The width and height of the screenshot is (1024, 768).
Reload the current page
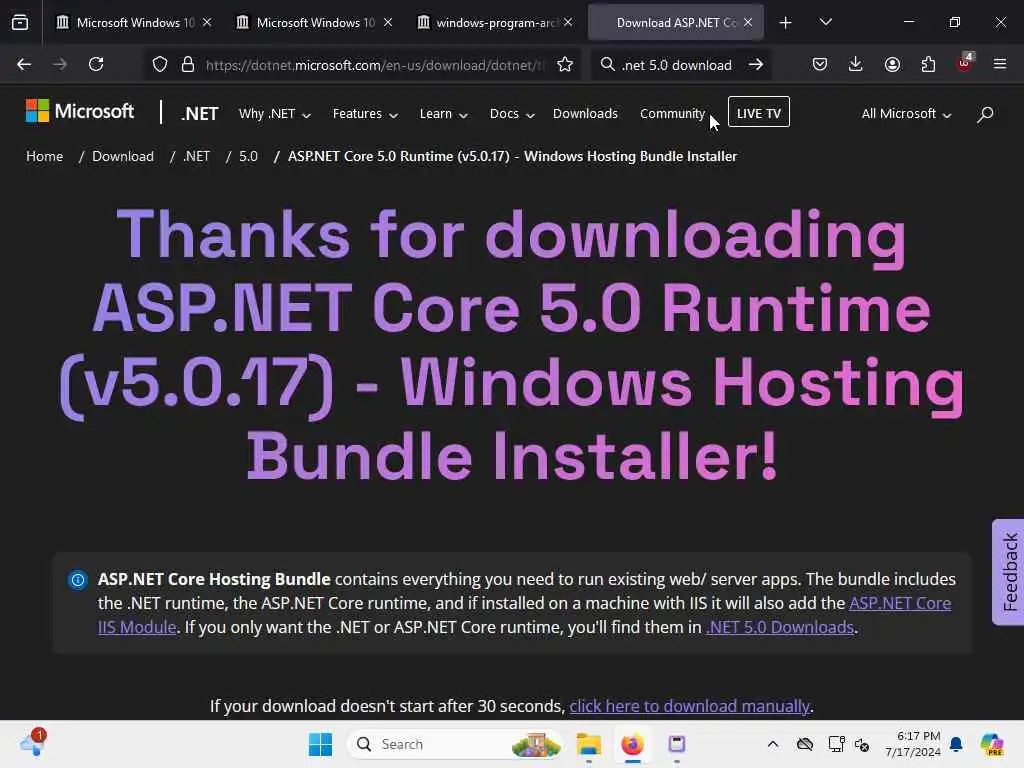tap(96, 64)
